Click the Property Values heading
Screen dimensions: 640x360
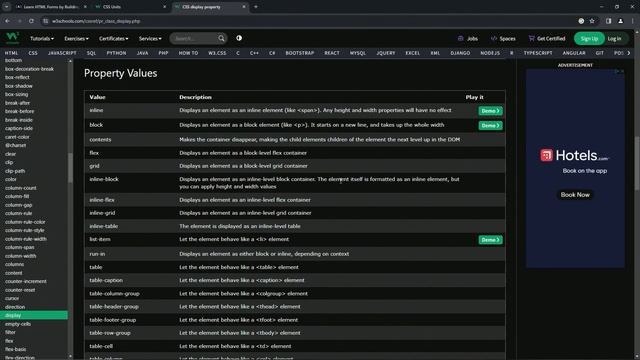tap(120, 73)
